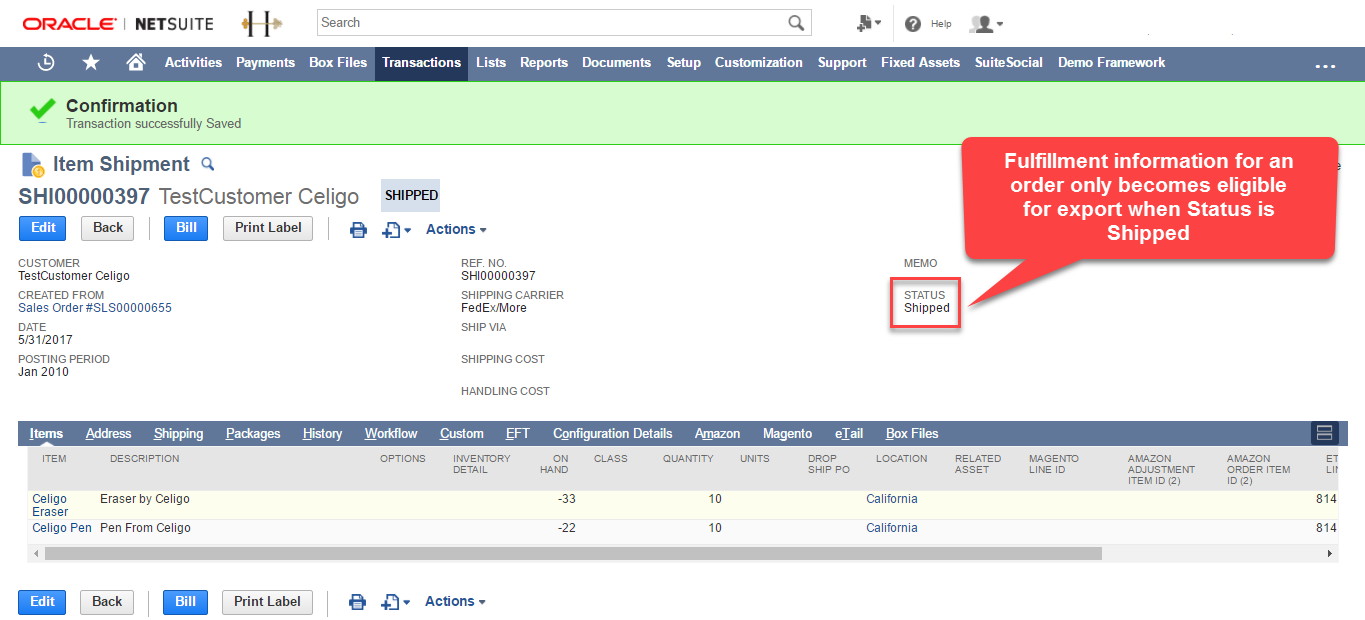Switch to the Packages subtab
1365x620 pixels.
point(253,433)
